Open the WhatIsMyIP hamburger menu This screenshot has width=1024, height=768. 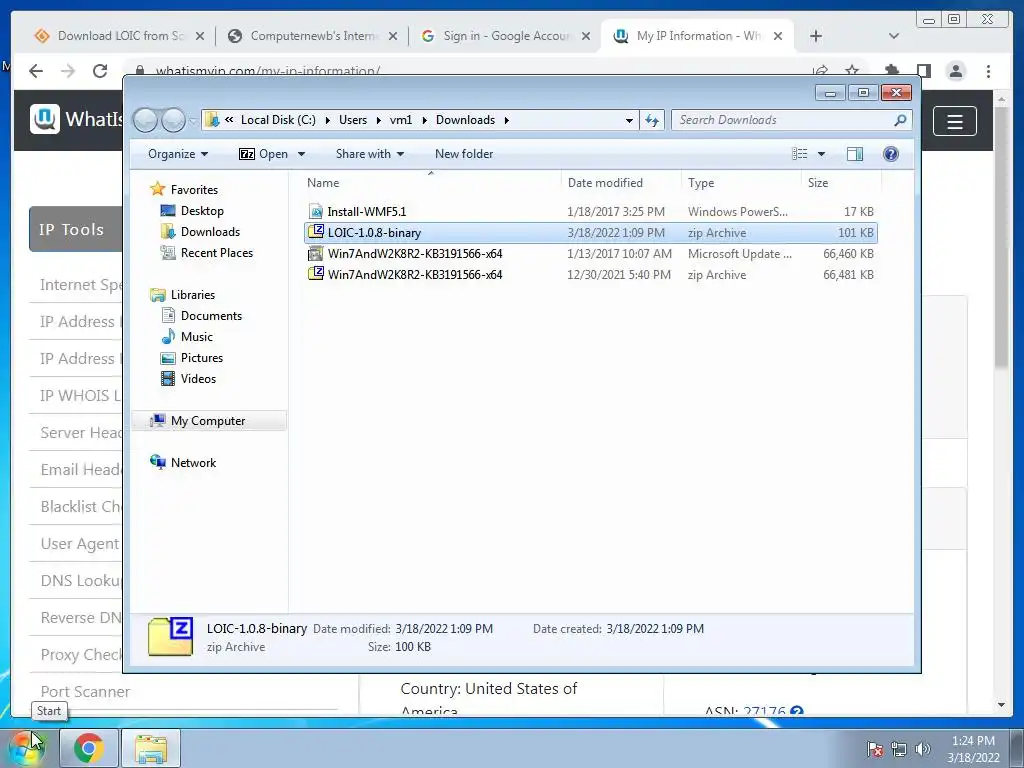[x=955, y=121]
